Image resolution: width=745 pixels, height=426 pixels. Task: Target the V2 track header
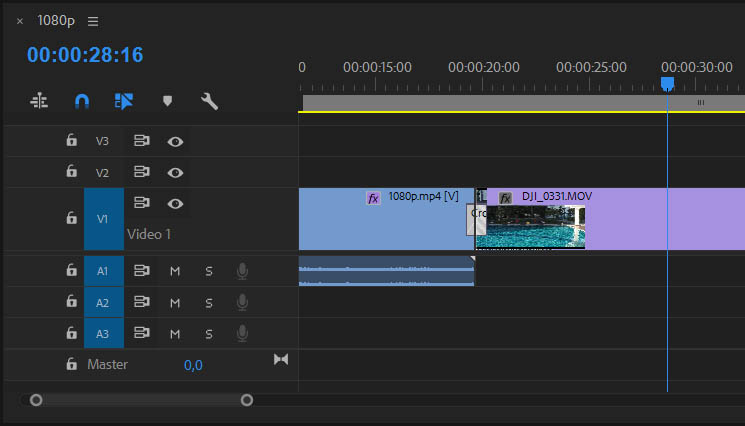102,172
